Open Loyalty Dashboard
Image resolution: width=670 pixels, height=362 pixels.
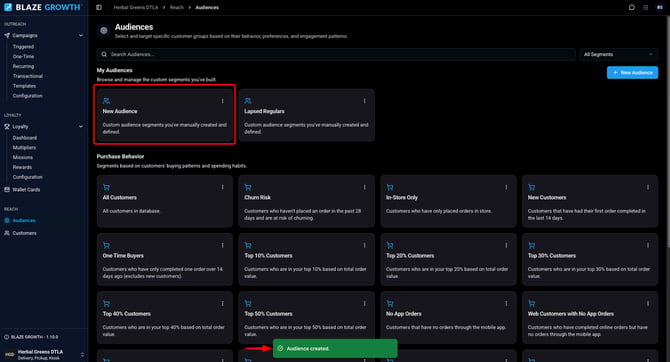coord(24,138)
